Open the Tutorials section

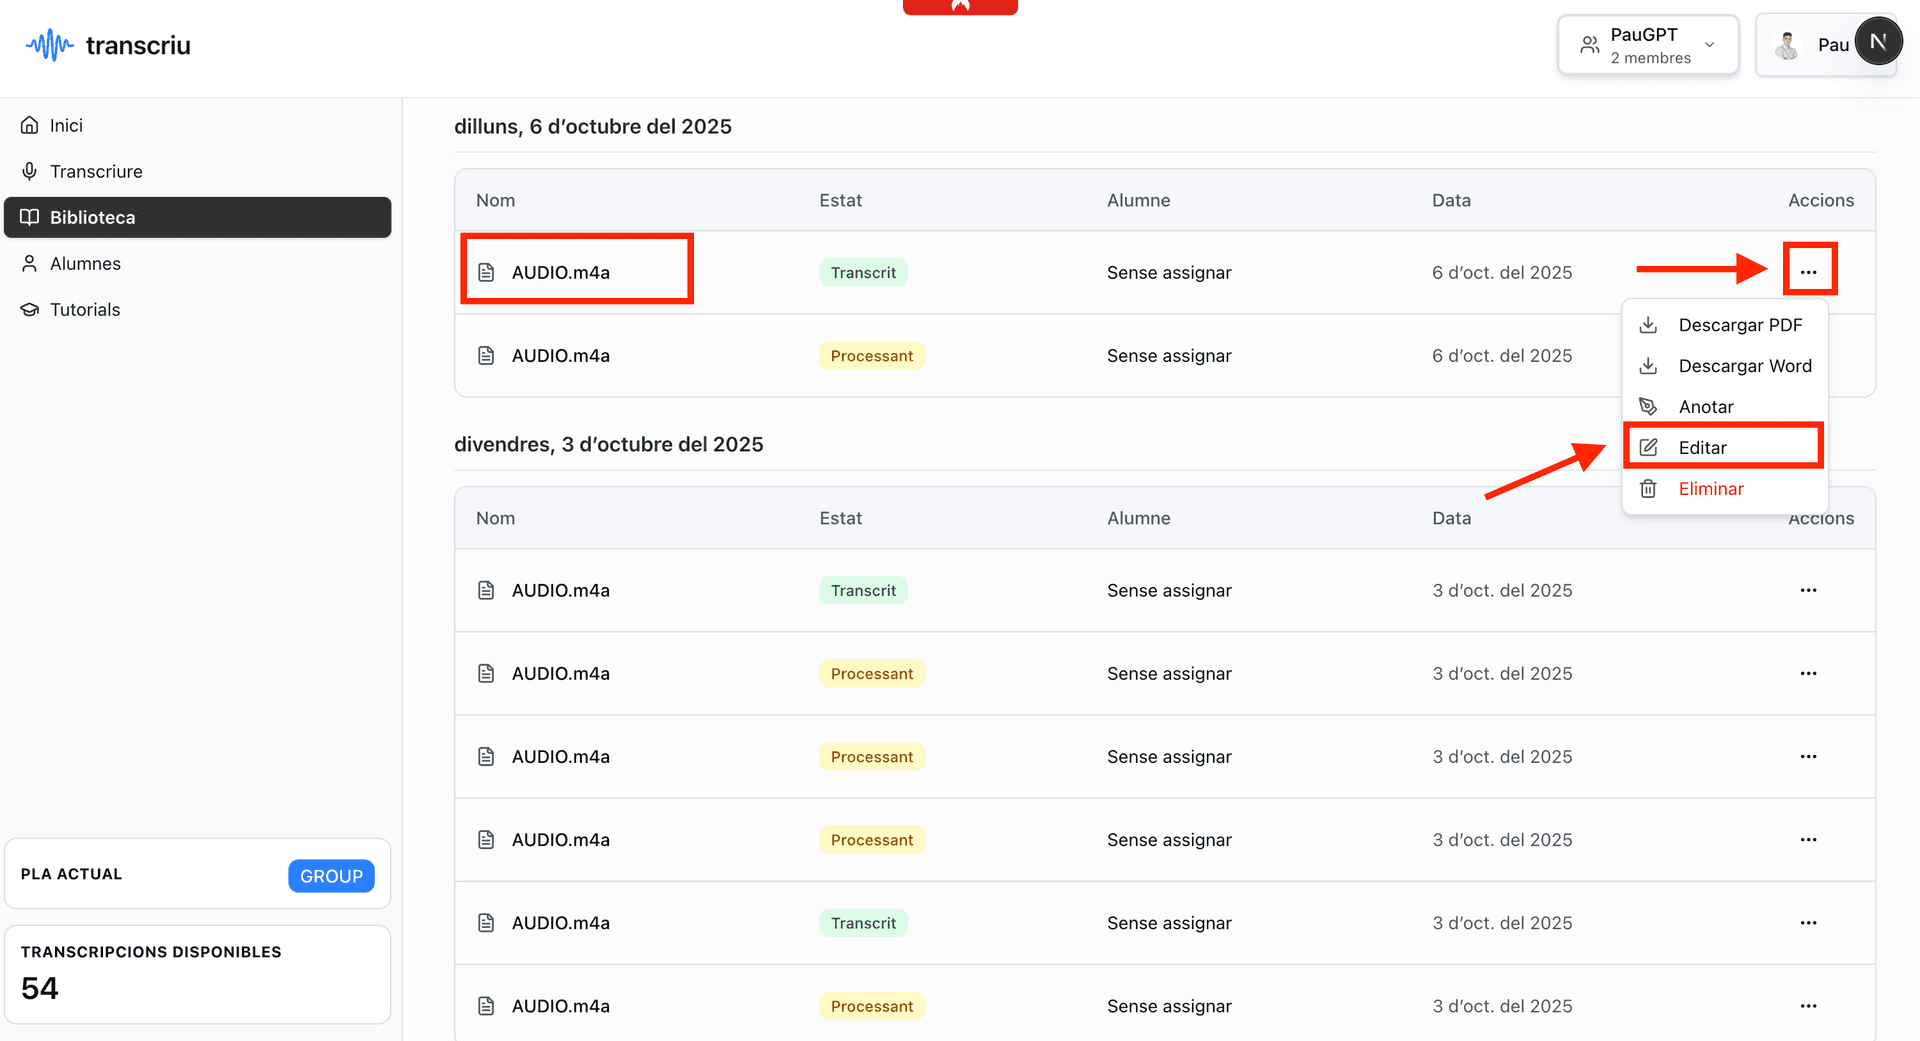point(85,309)
